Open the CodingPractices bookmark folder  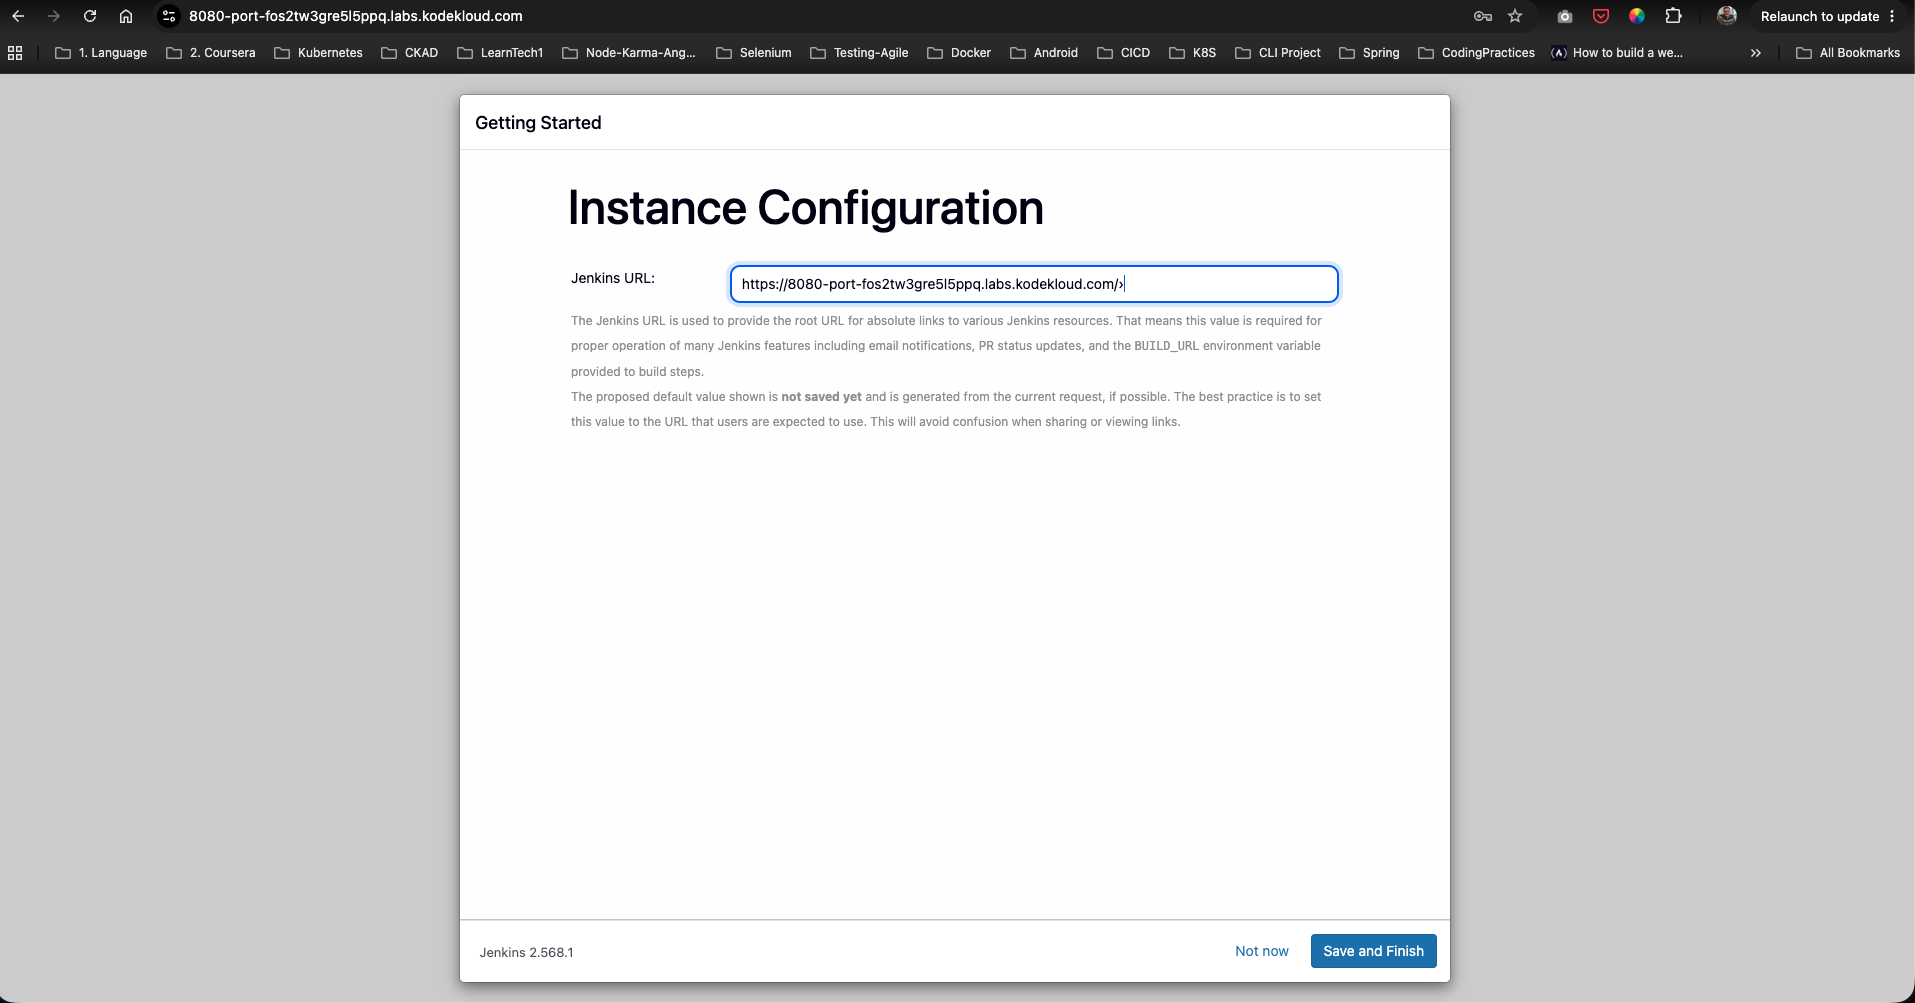pos(1476,53)
